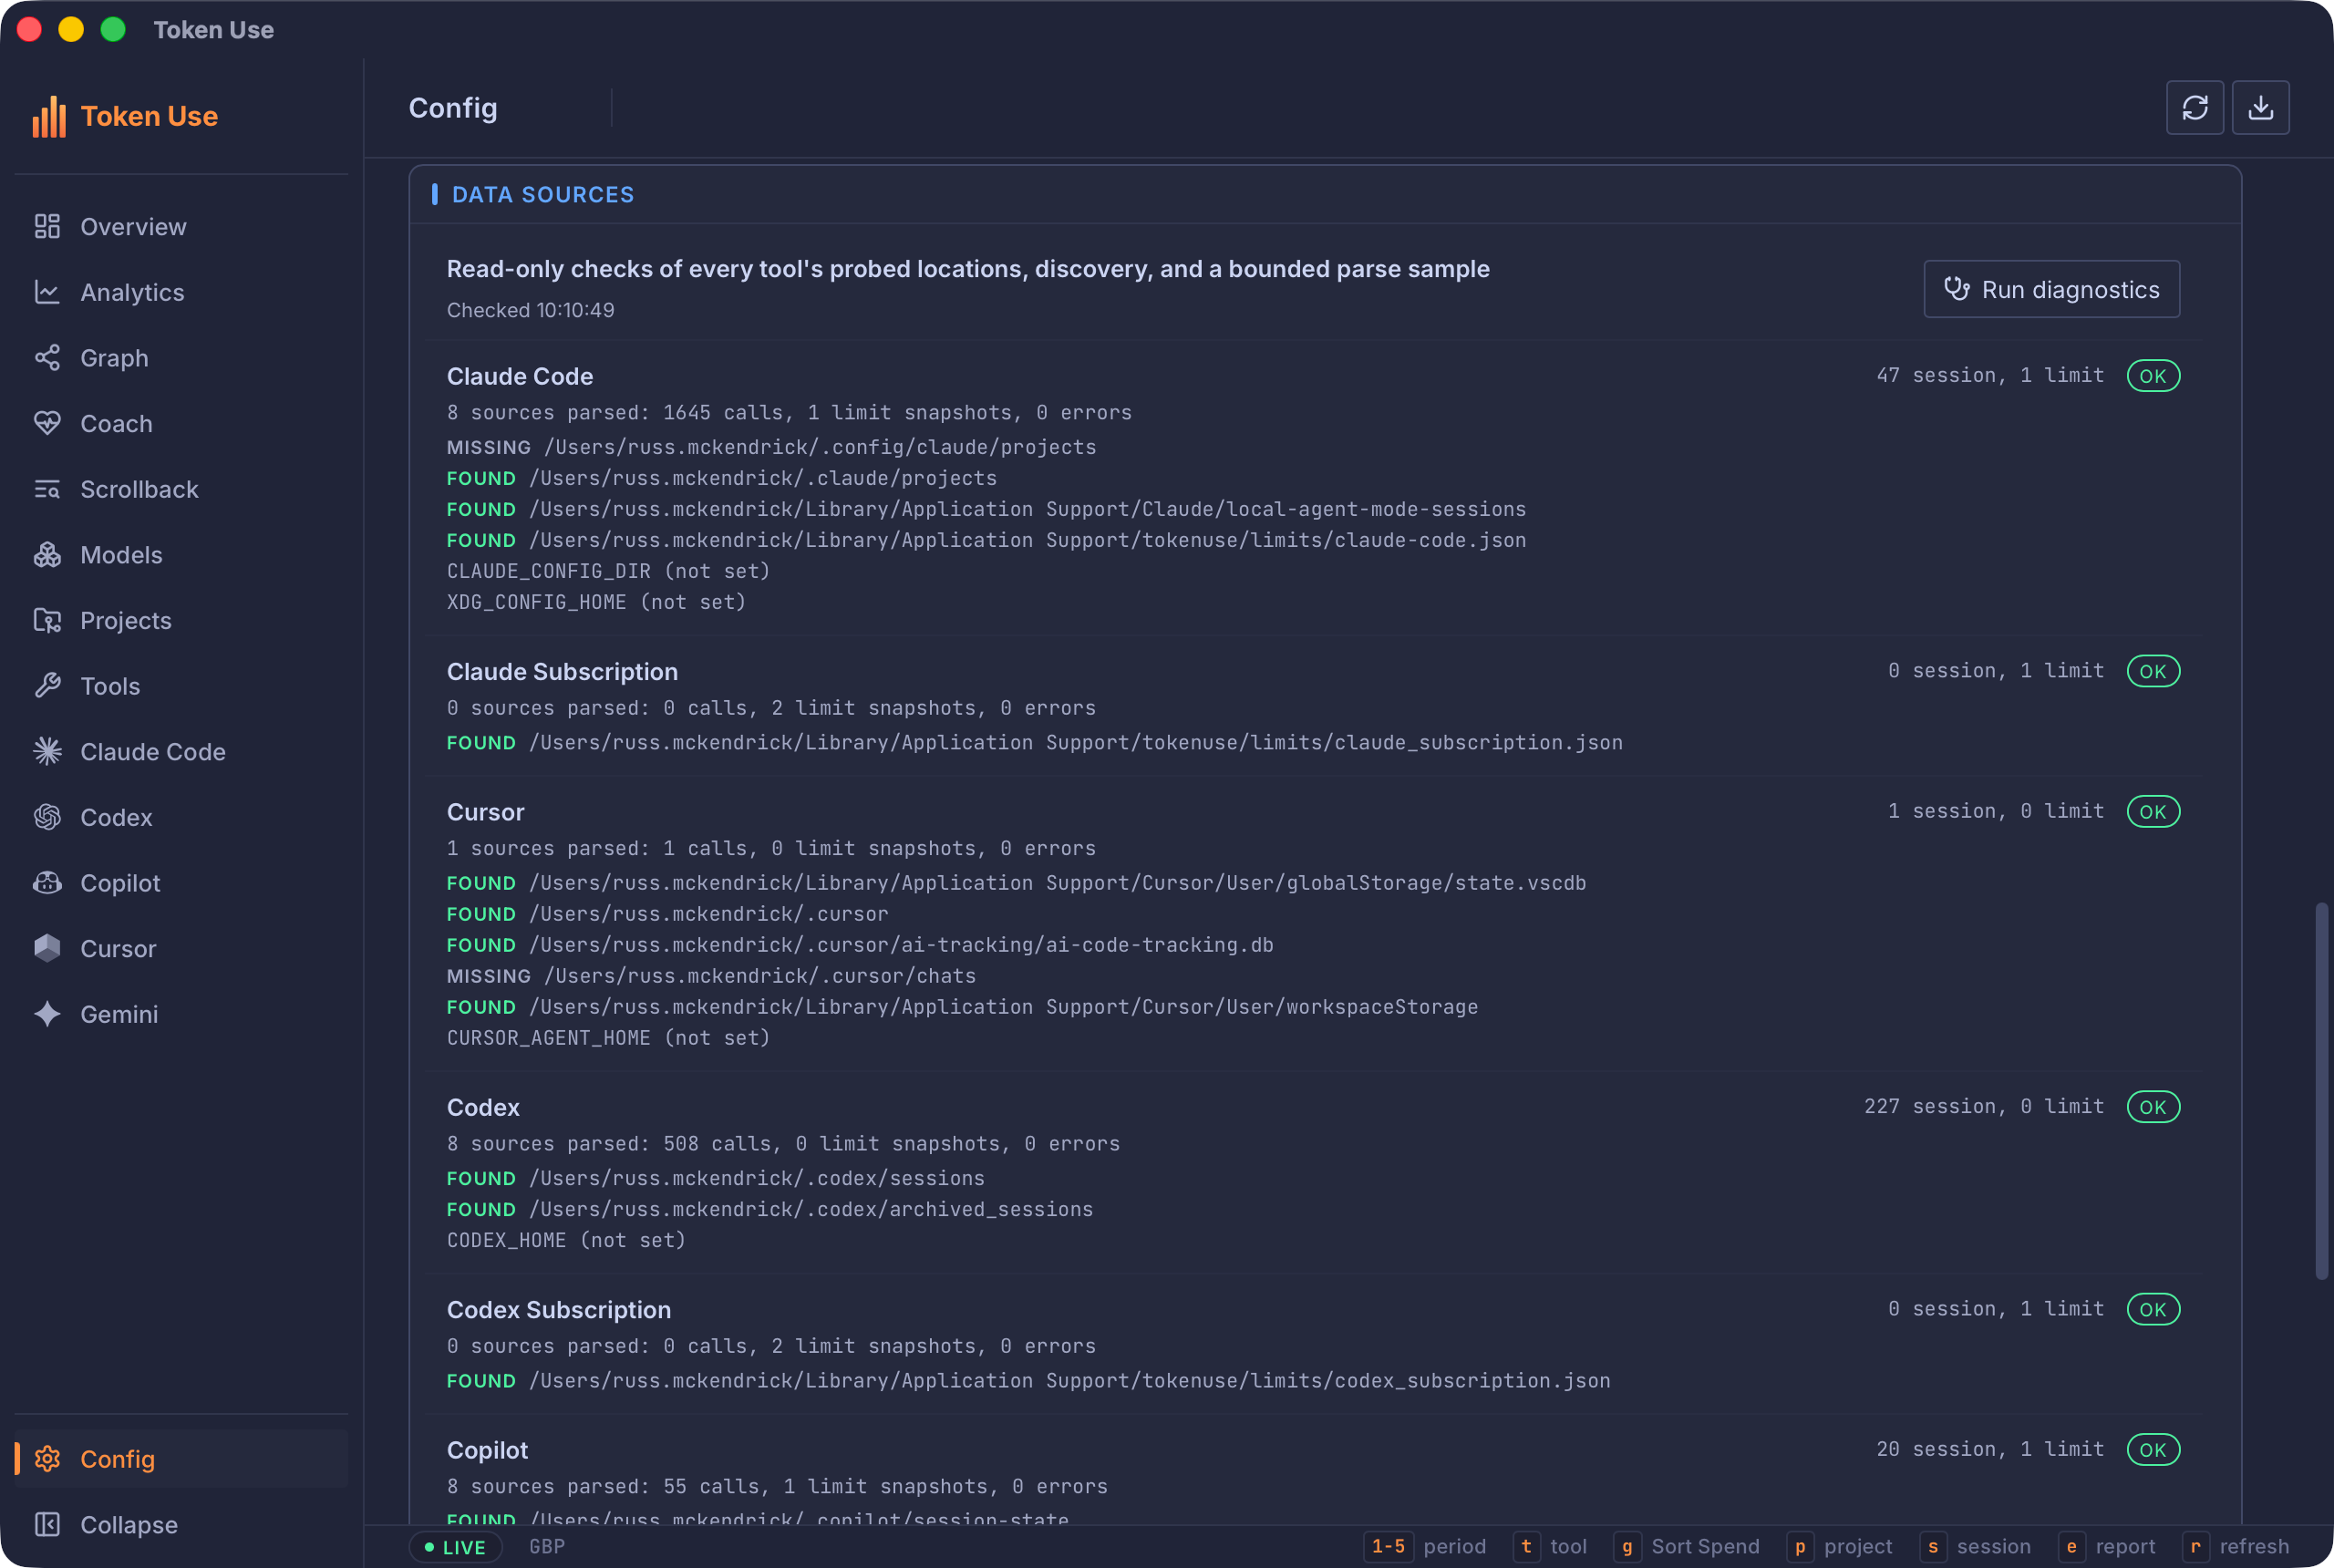Click the 'r' refresh shortcut key
This screenshot has height=1568, width=2334.
[x=2196, y=1546]
